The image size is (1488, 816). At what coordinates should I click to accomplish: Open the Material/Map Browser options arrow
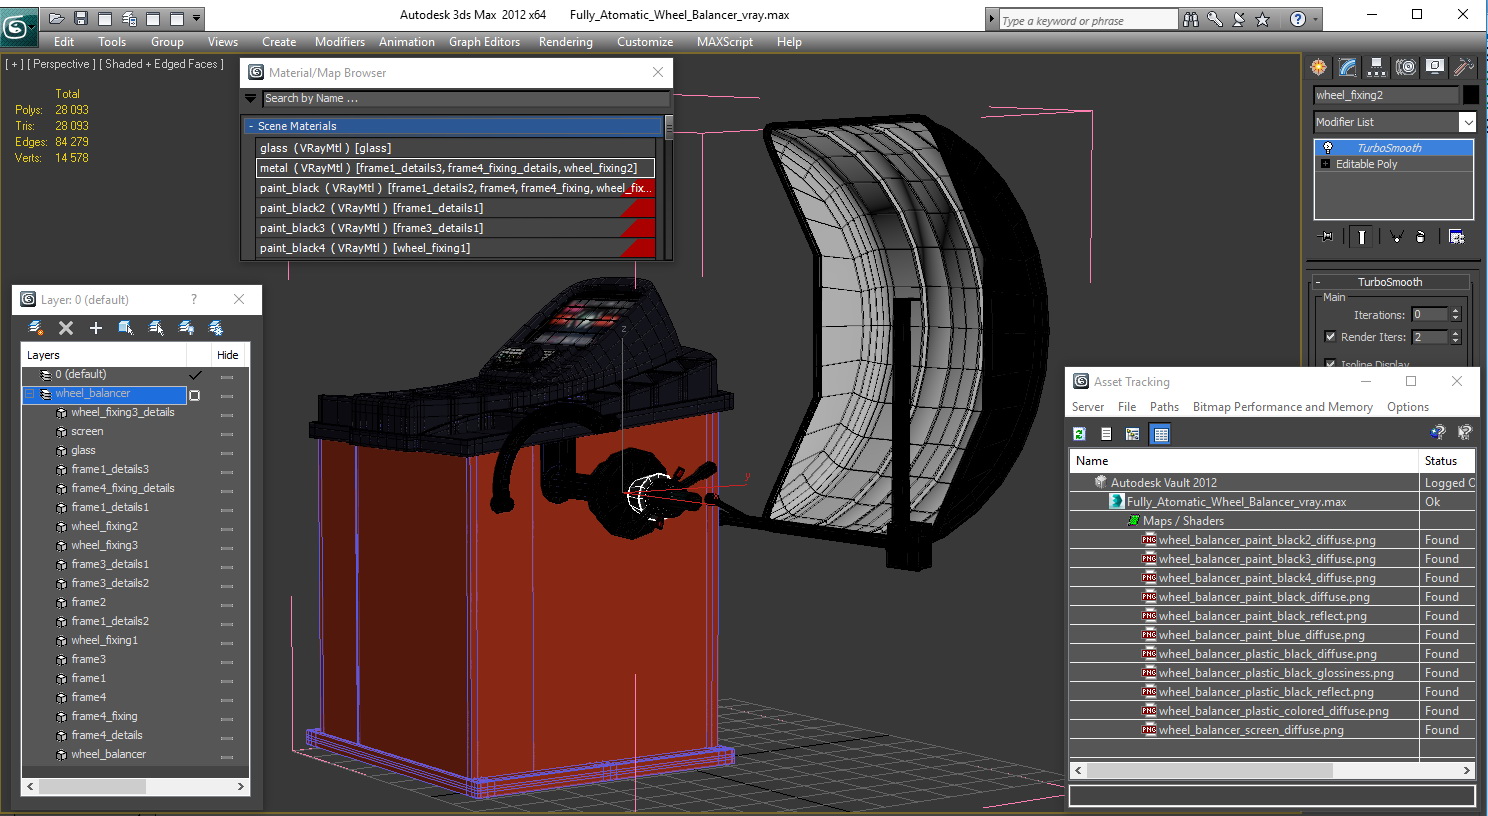pos(251,99)
